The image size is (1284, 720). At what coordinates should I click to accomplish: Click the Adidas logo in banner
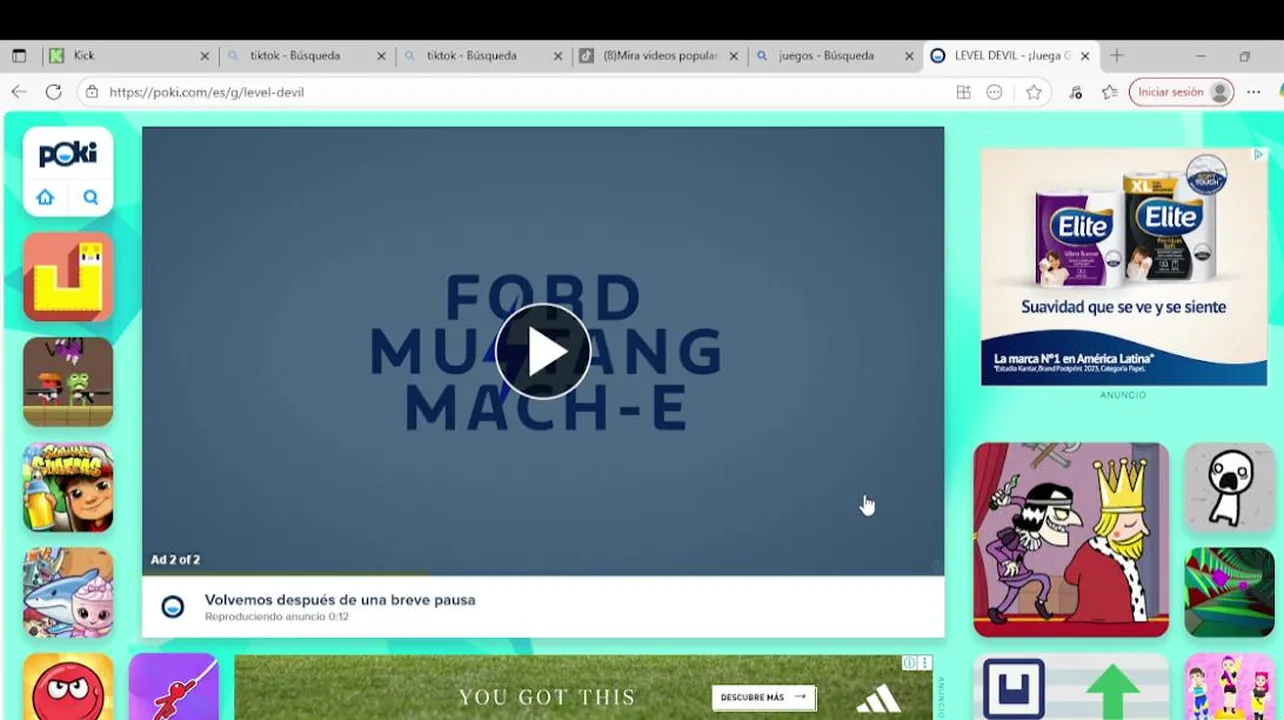tap(878, 698)
